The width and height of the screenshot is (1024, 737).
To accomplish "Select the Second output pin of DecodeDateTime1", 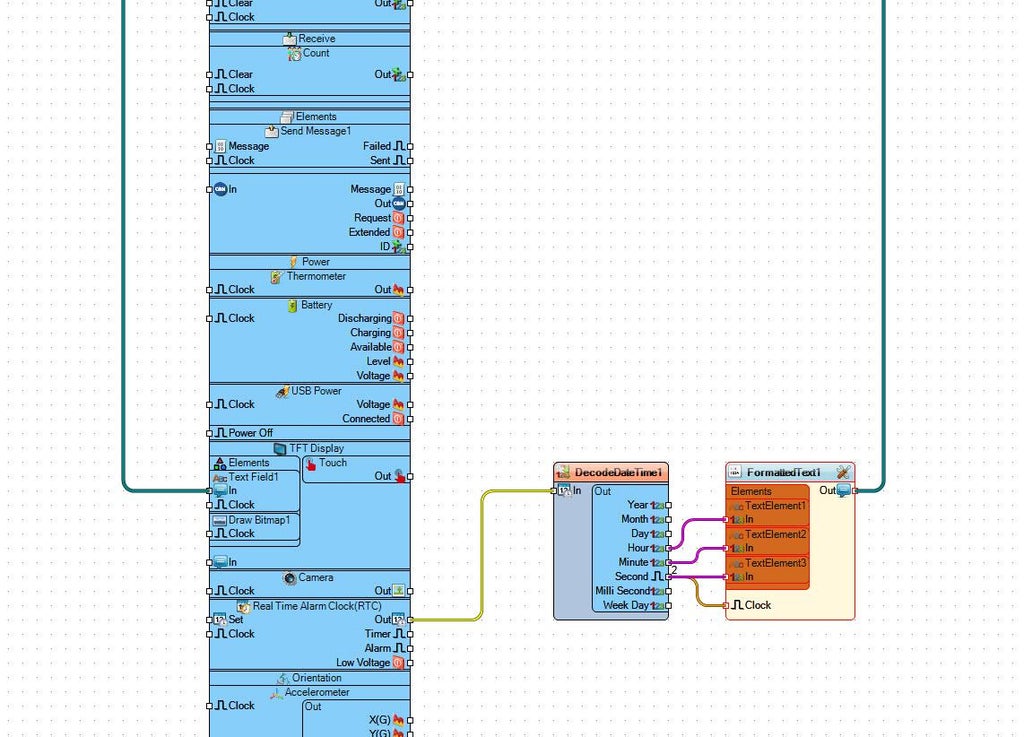I will [668, 577].
